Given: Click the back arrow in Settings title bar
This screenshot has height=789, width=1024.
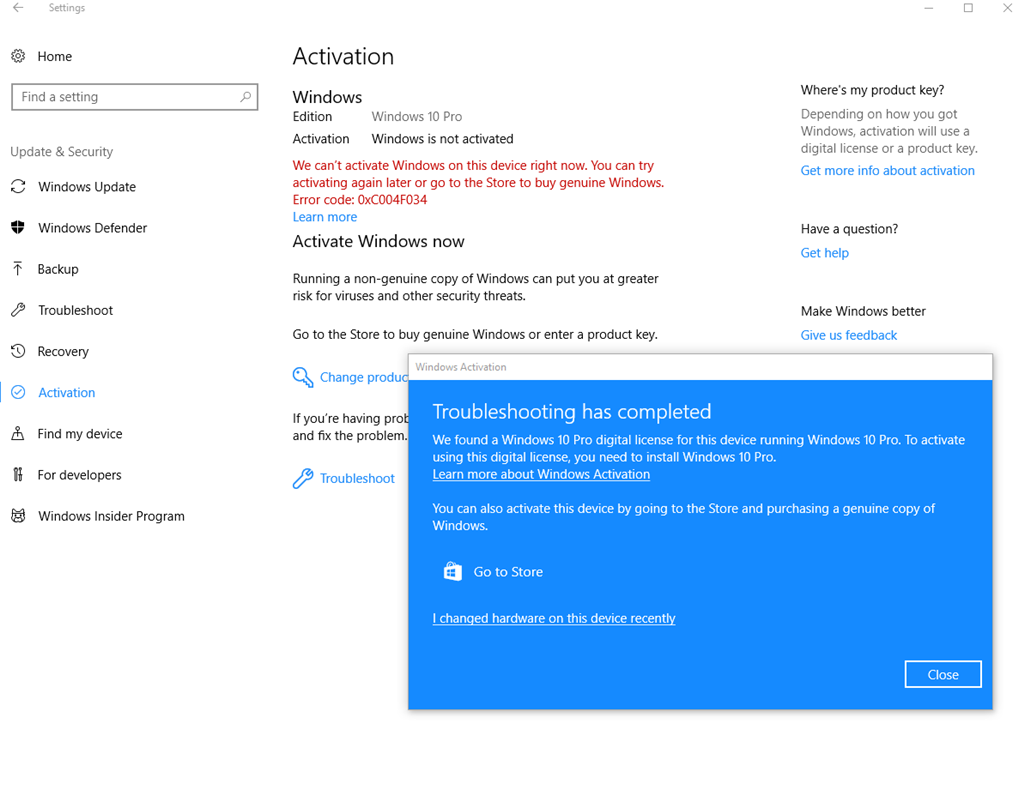Looking at the screenshot, I should 18,8.
